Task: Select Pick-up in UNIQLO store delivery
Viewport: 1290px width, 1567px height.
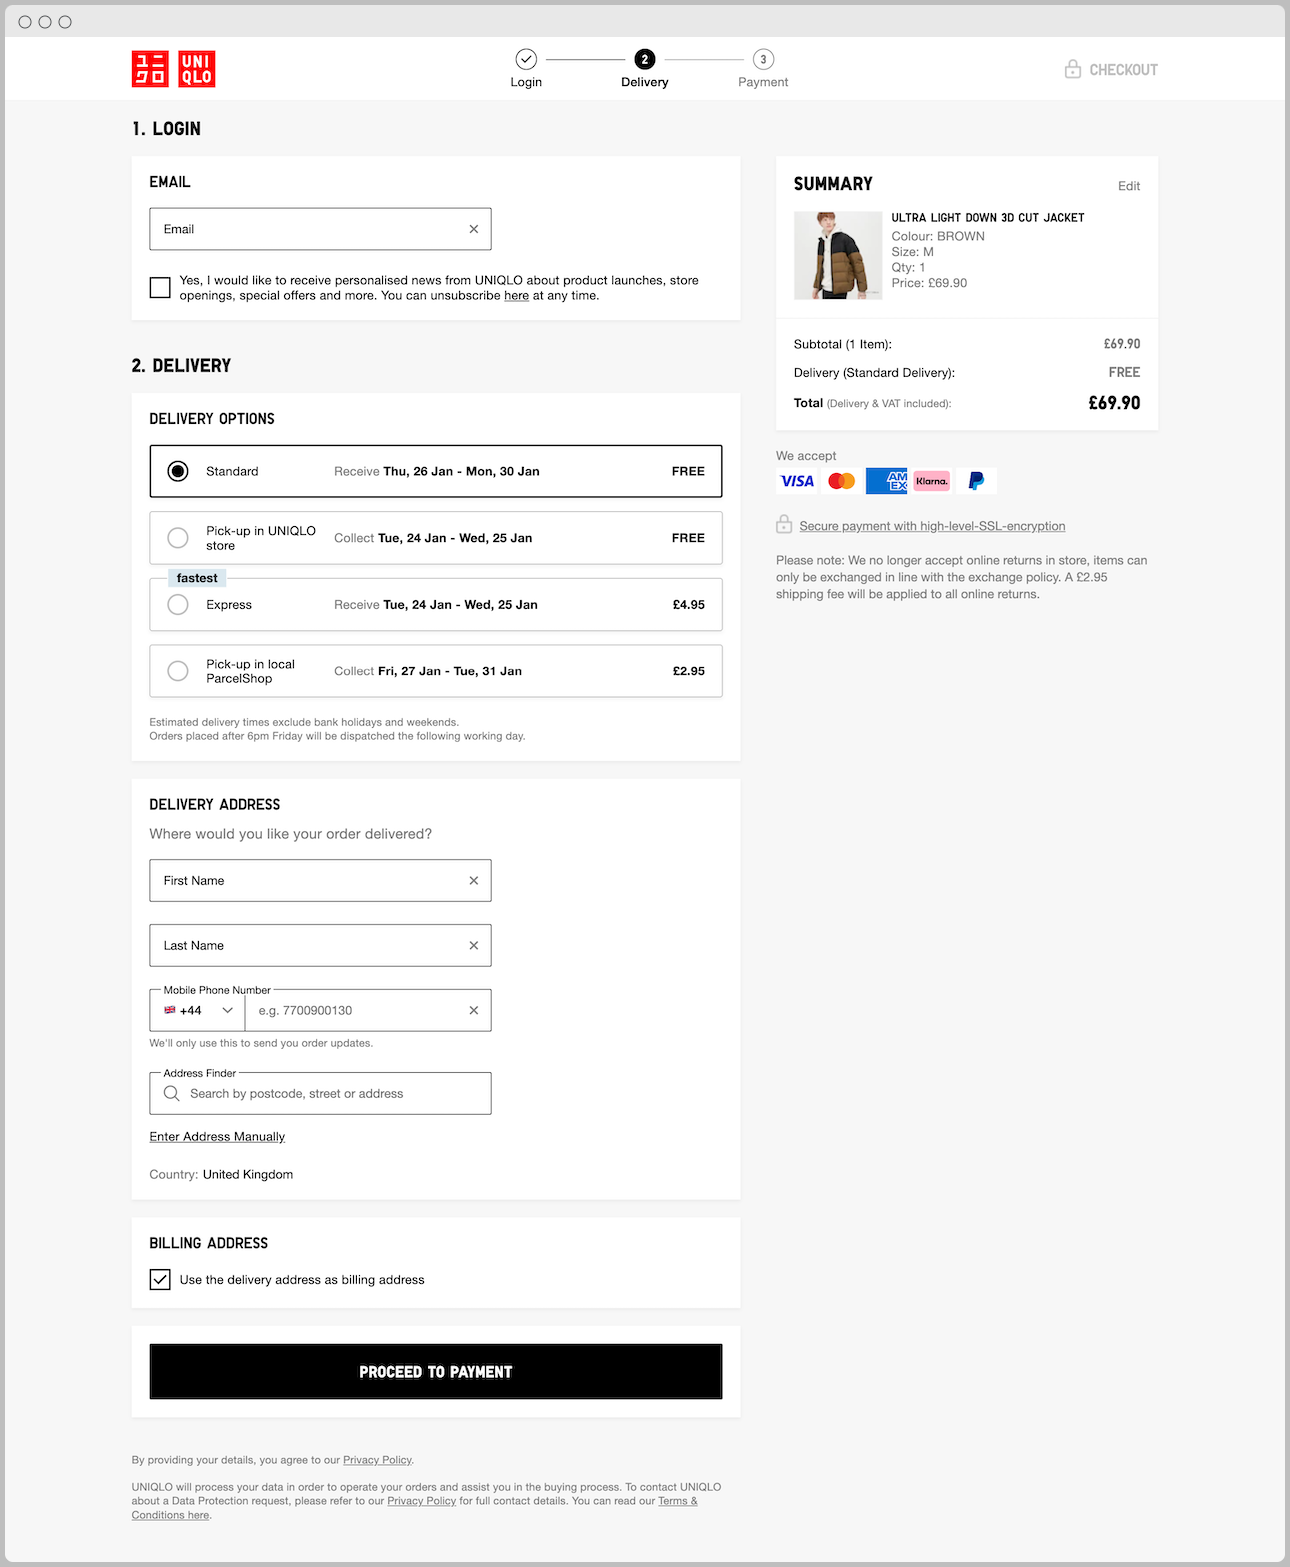Action: (178, 538)
